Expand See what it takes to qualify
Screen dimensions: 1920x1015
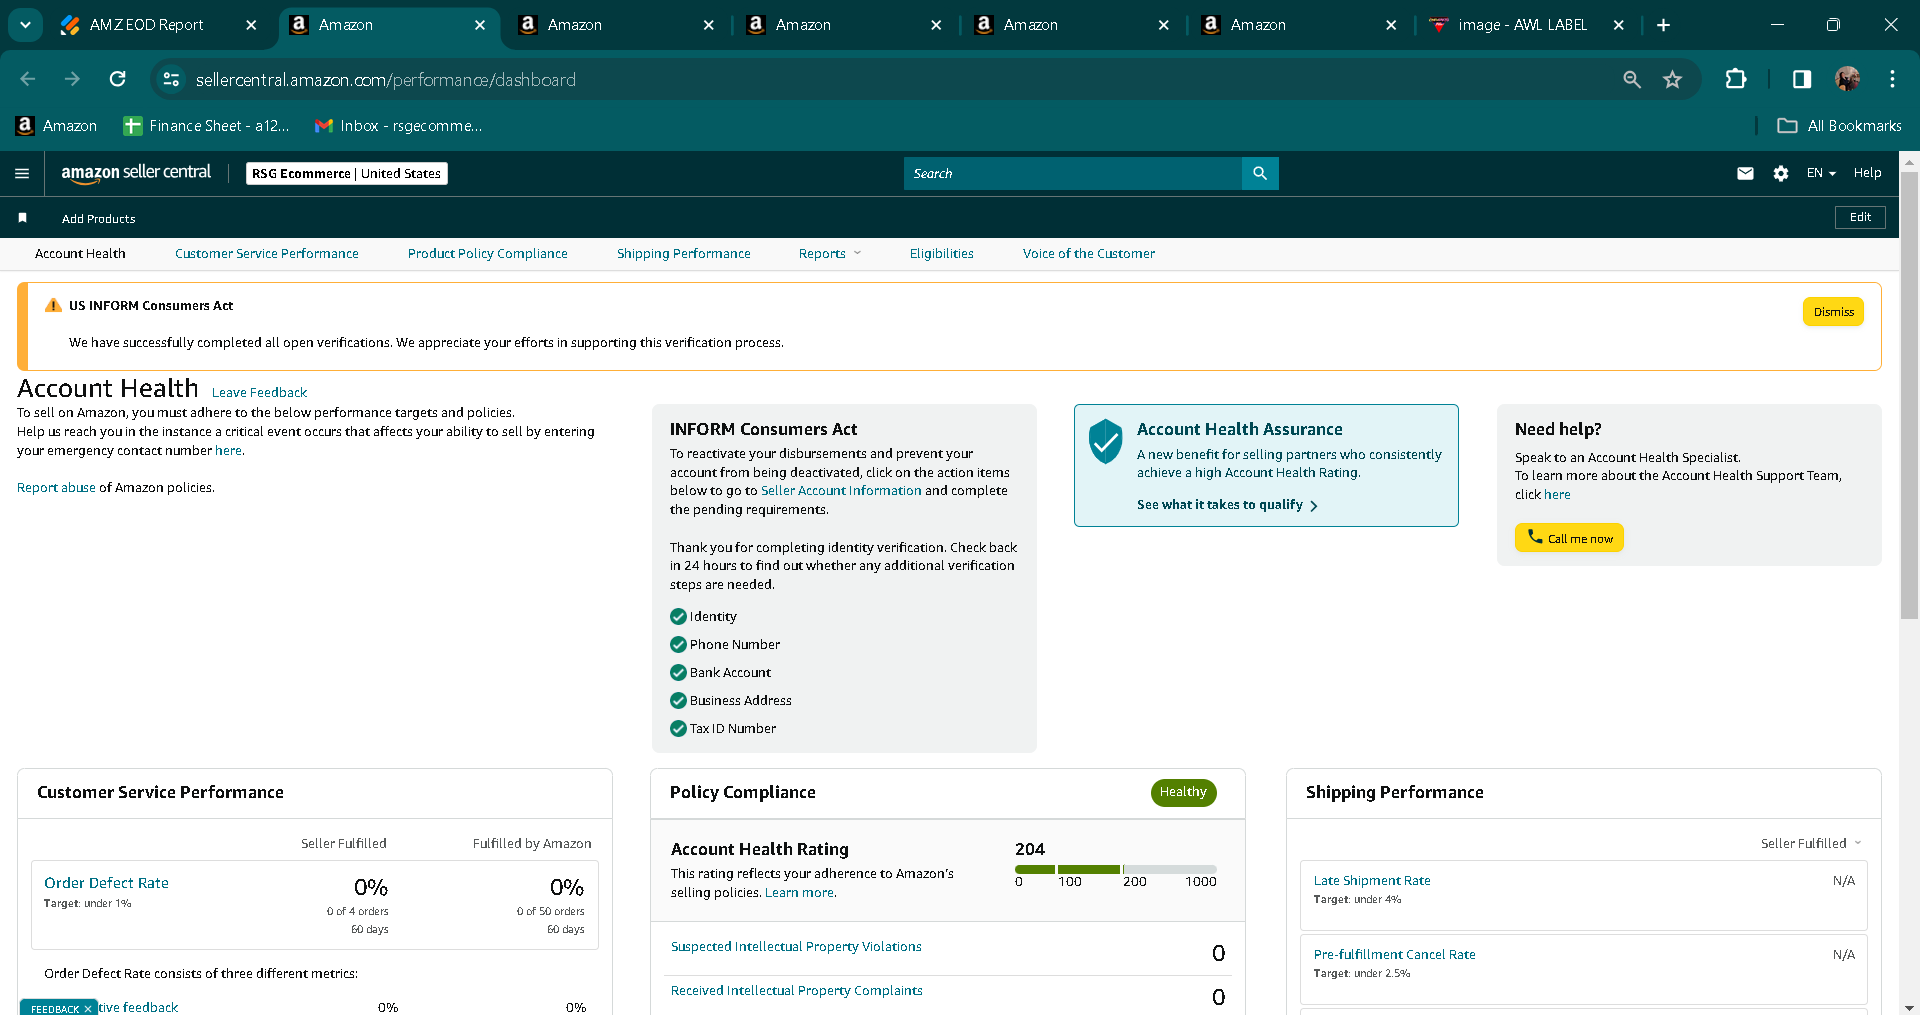(x=1227, y=505)
